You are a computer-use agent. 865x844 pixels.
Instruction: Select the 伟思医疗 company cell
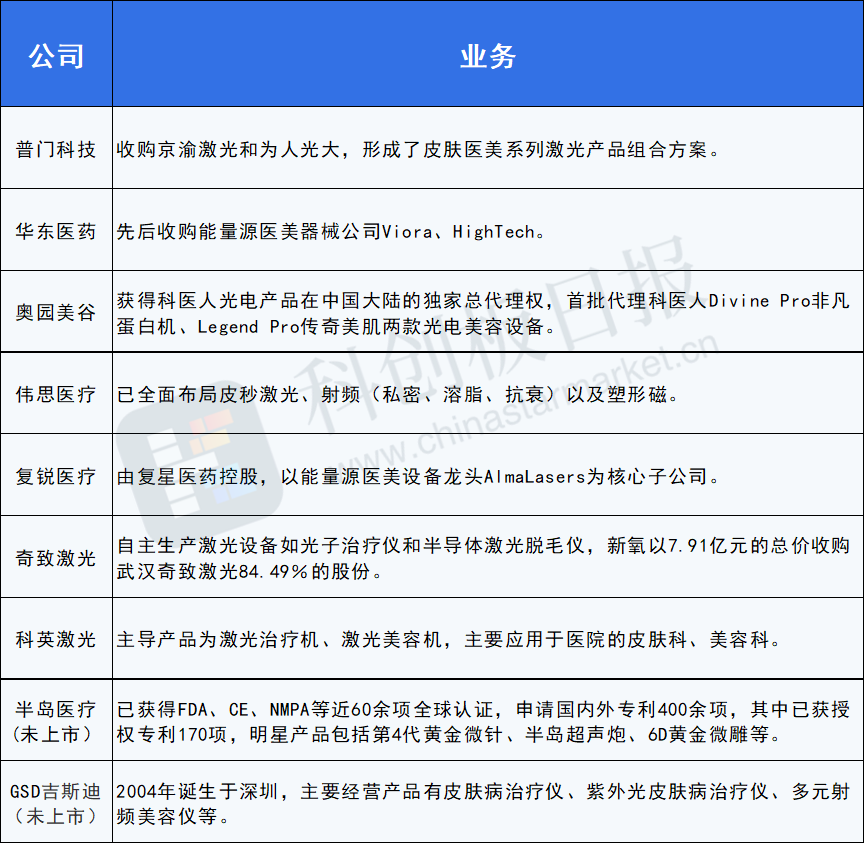pyautogui.click(x=56, y=393)
